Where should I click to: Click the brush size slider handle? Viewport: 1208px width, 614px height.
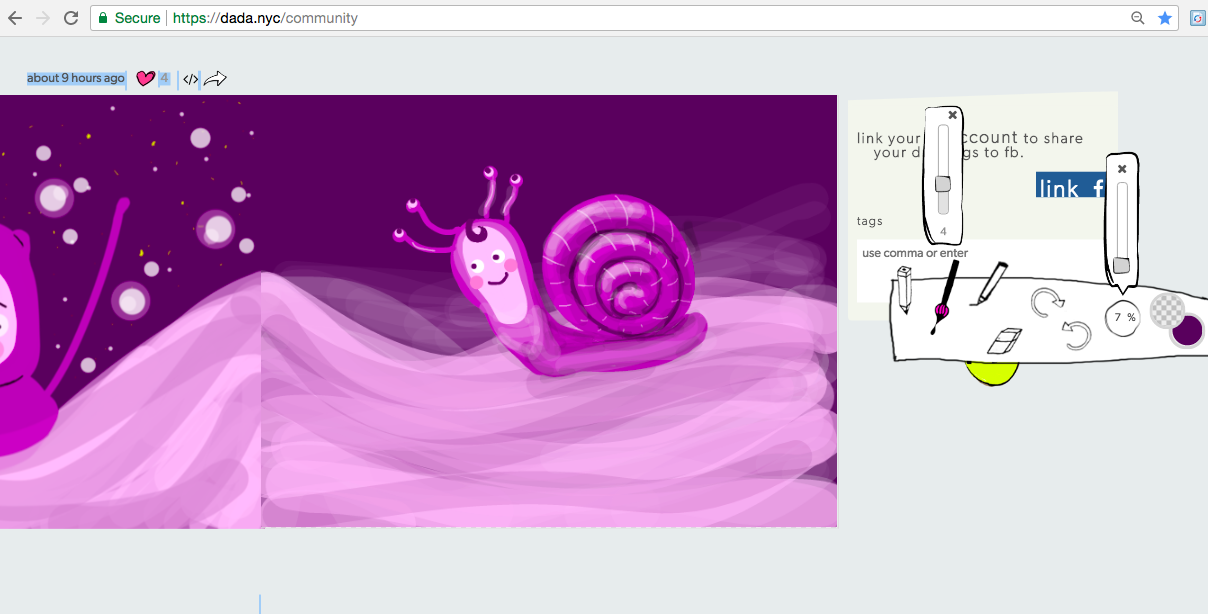(942, 184)
